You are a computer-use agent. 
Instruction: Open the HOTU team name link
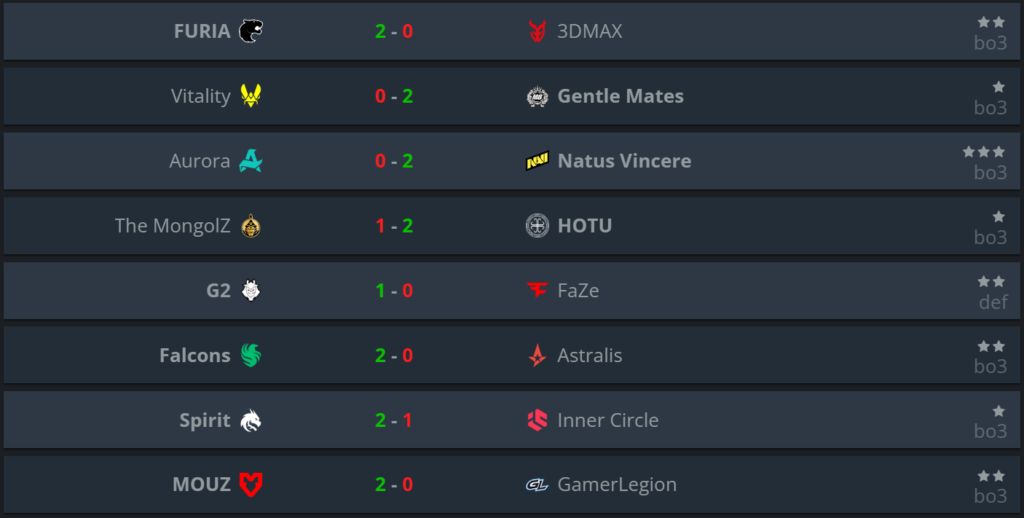584,226
